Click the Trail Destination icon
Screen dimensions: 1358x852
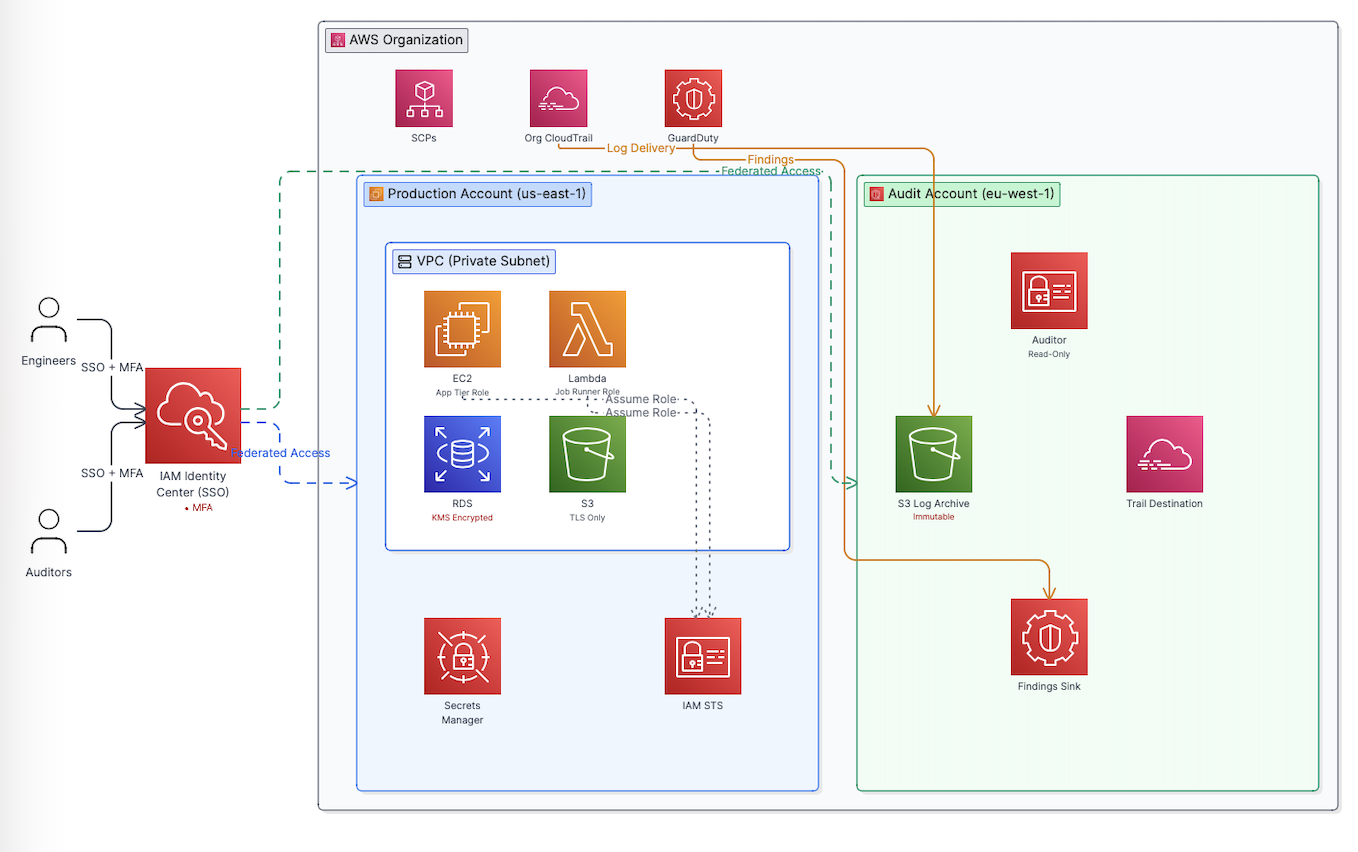1164,454
